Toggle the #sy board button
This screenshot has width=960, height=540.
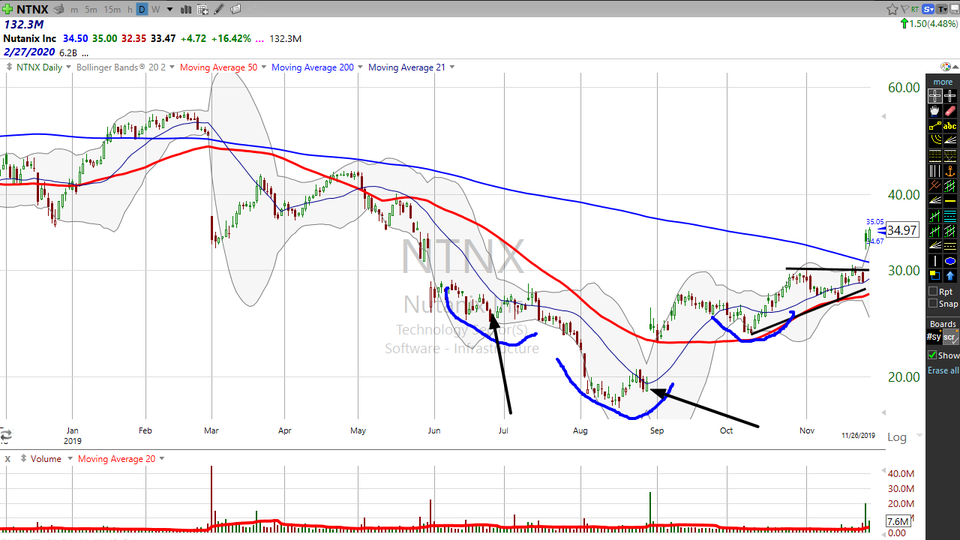934,337
